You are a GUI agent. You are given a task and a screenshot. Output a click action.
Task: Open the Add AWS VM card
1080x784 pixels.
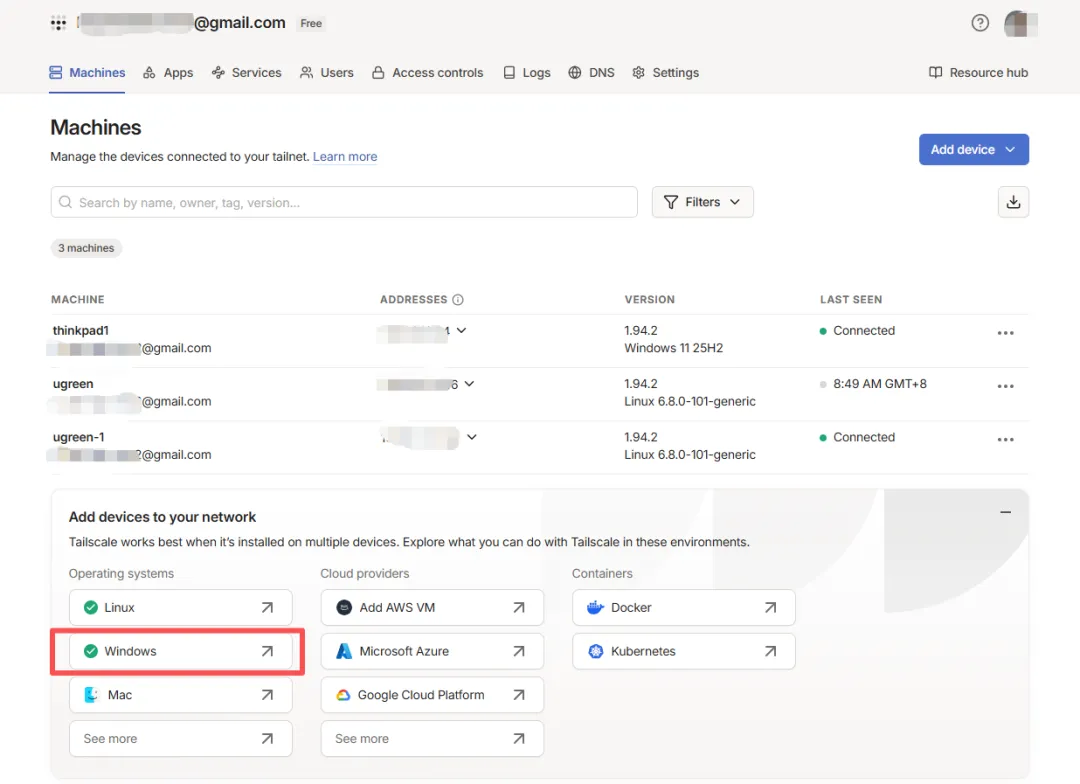point(432,608)
